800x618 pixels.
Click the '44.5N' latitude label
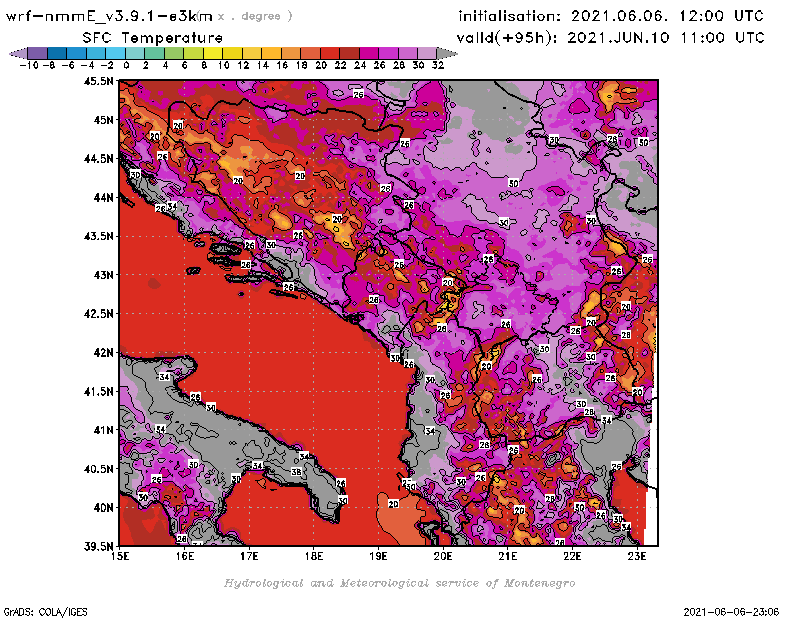pyautogui.click(x=98, y=158)
